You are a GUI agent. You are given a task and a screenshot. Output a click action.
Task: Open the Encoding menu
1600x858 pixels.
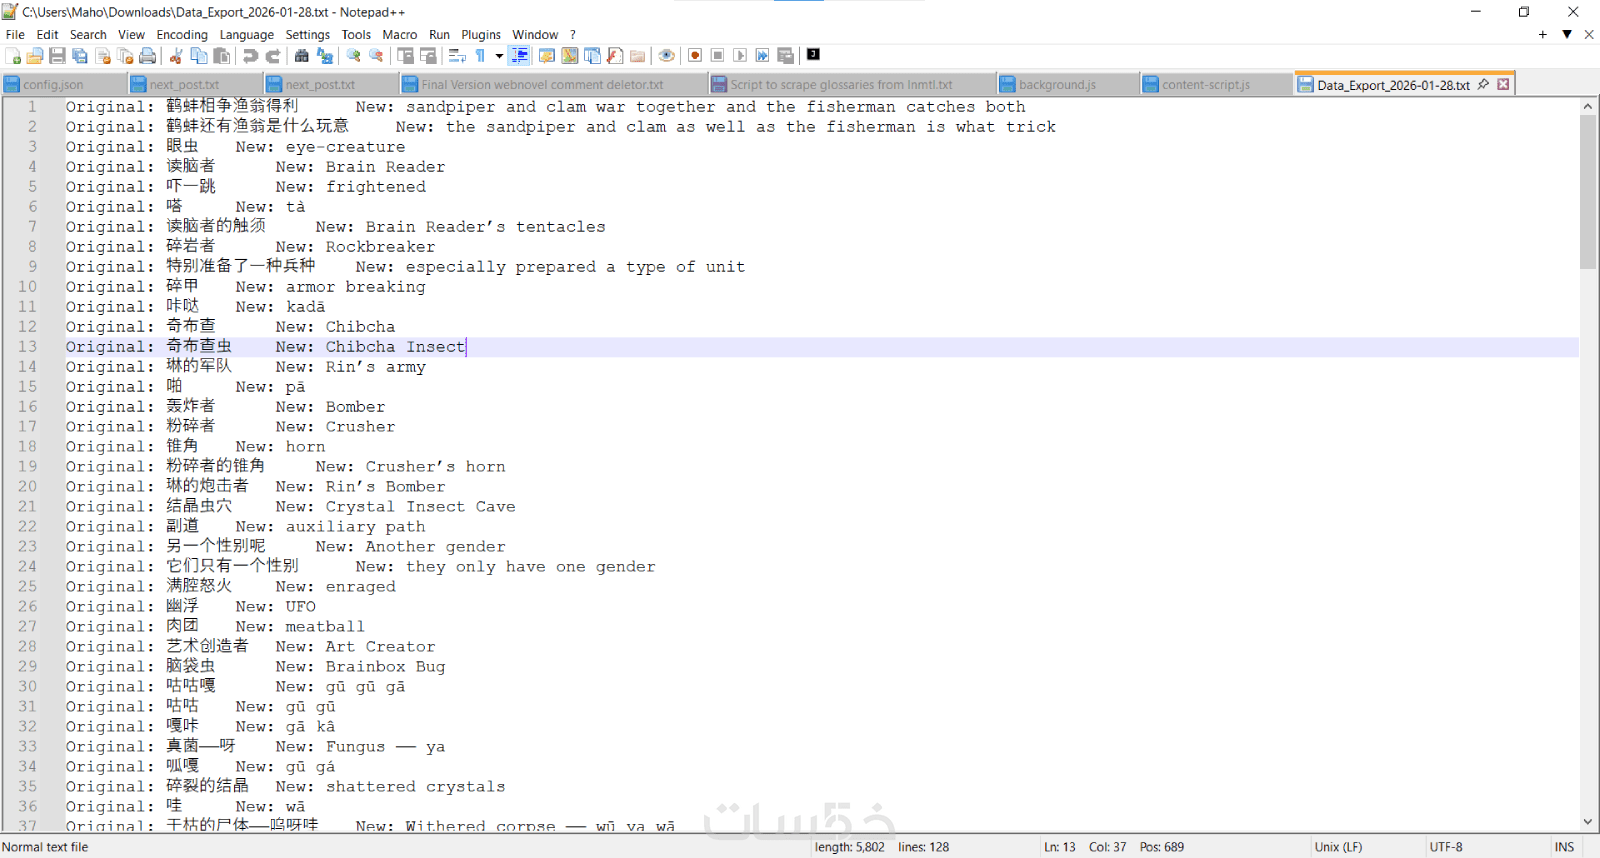[x=182, y=34]
